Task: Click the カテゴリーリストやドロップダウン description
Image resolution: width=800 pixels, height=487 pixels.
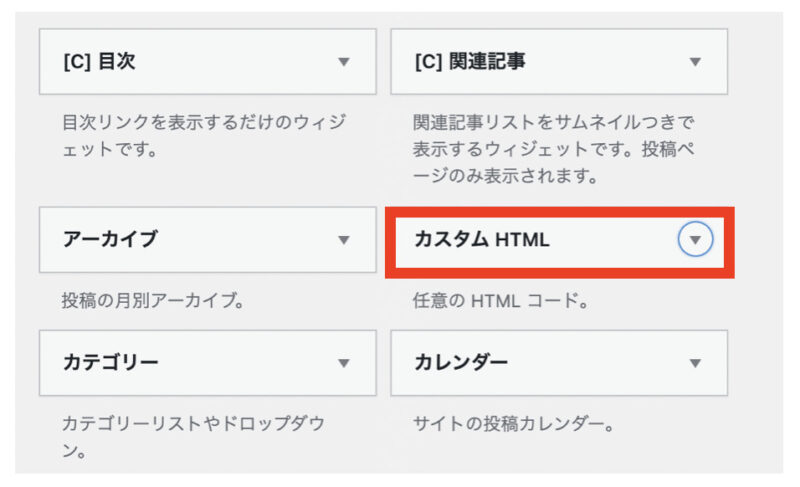Action: [x=193, y=437]
